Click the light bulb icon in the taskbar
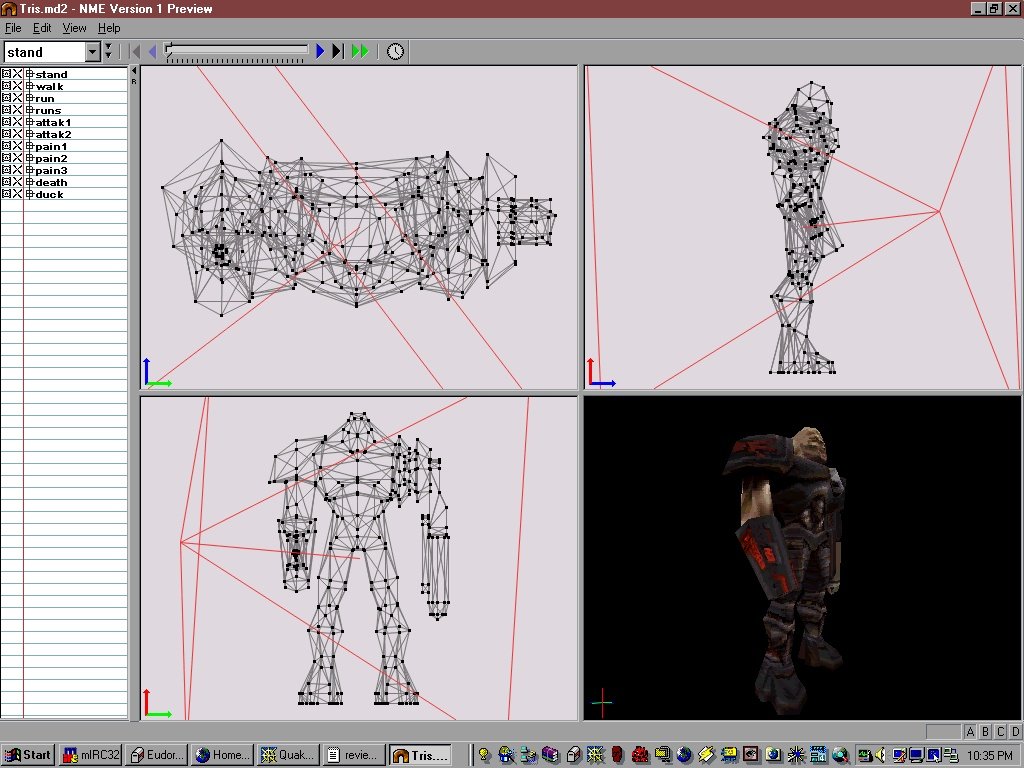Viewport: 1024px width, 768px height. pyautogui.click(x=484, y=755)
